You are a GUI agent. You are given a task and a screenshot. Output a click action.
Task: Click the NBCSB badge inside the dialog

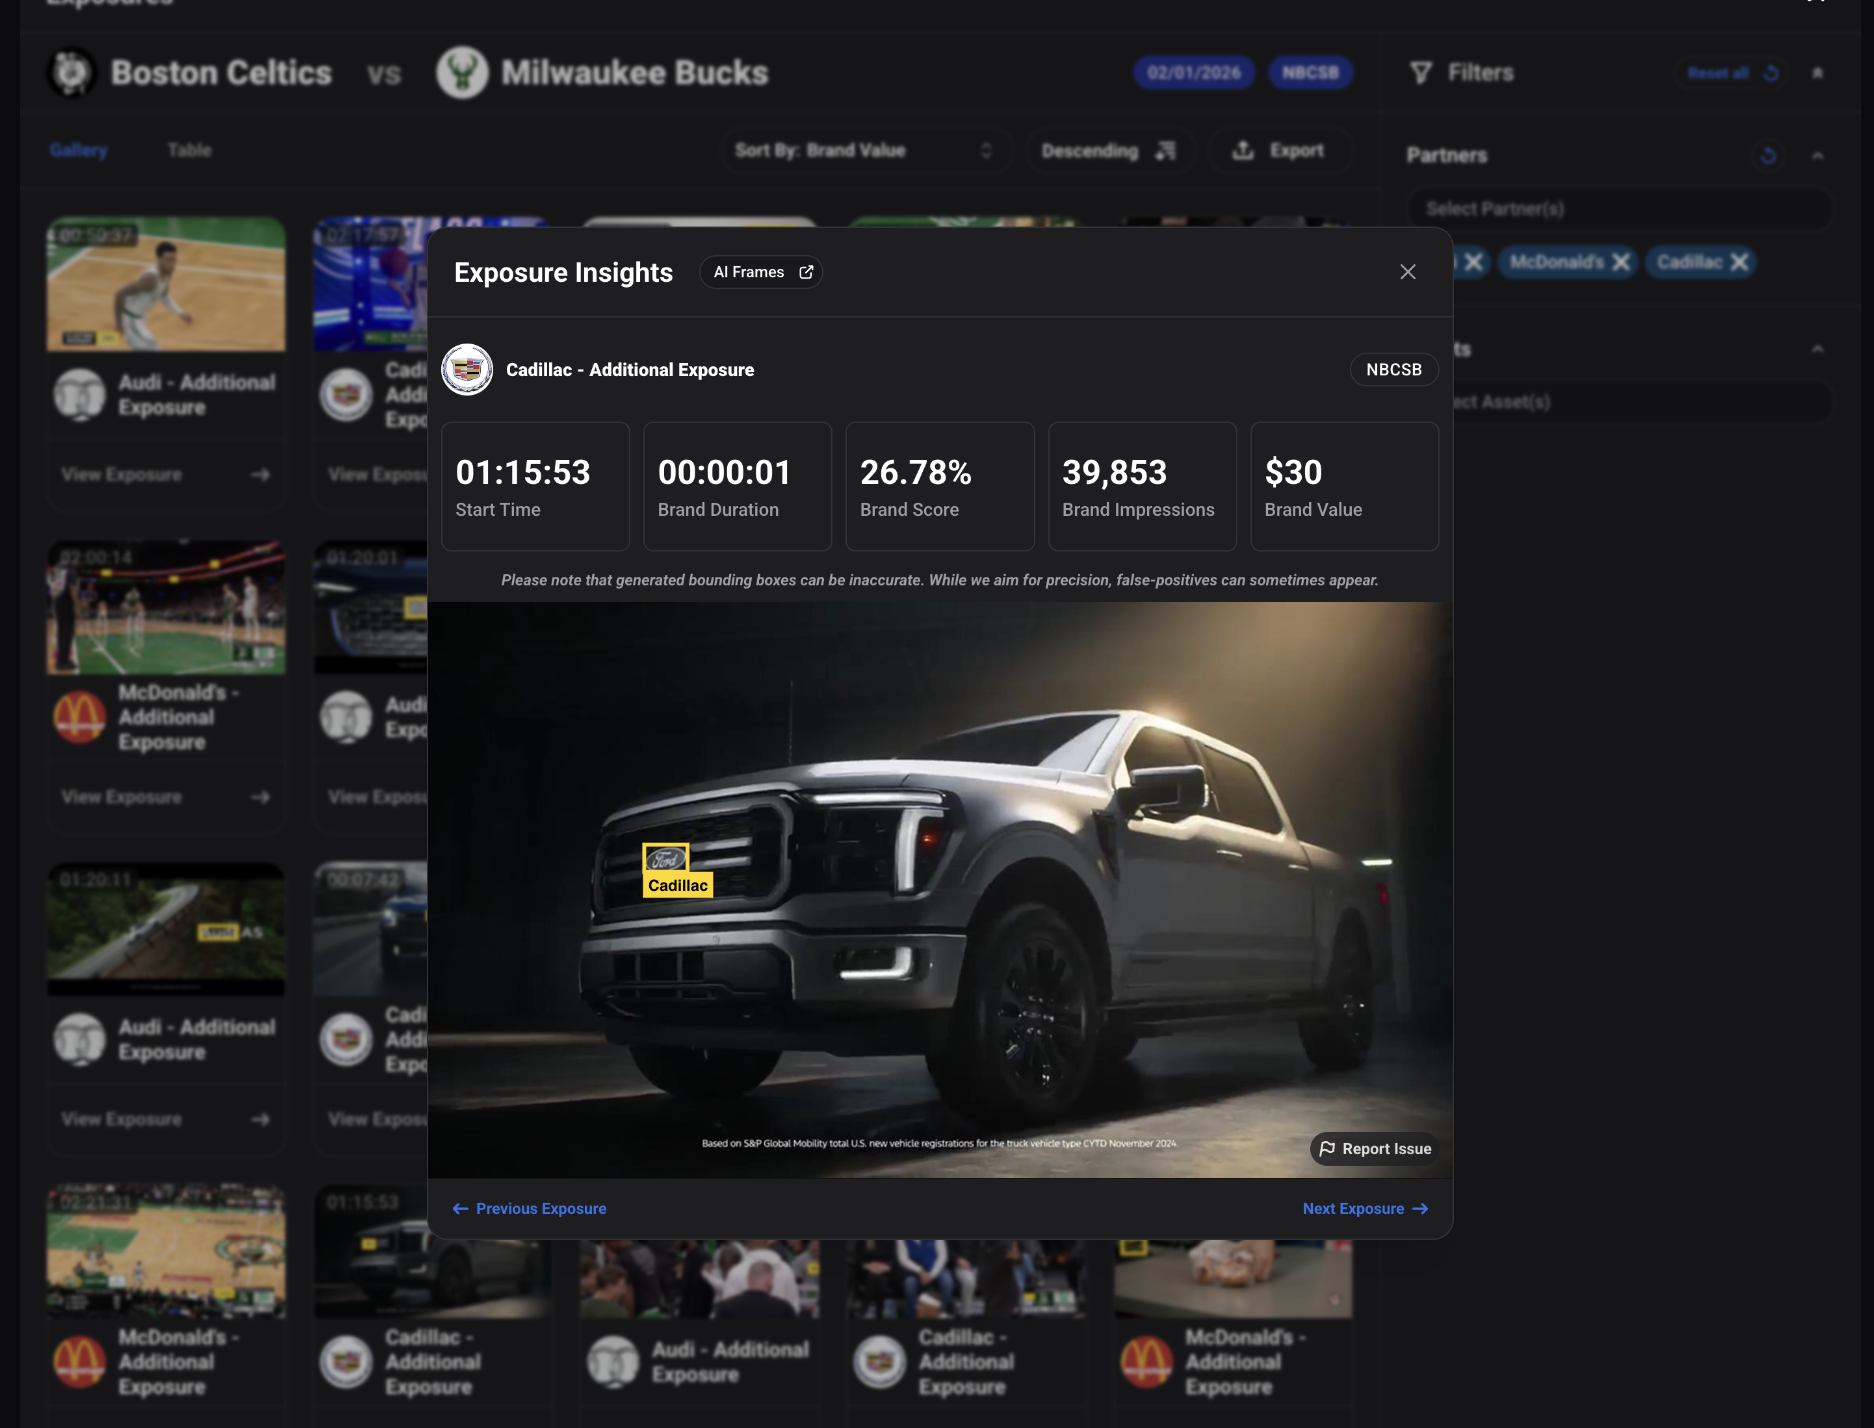coord(1394,370)
